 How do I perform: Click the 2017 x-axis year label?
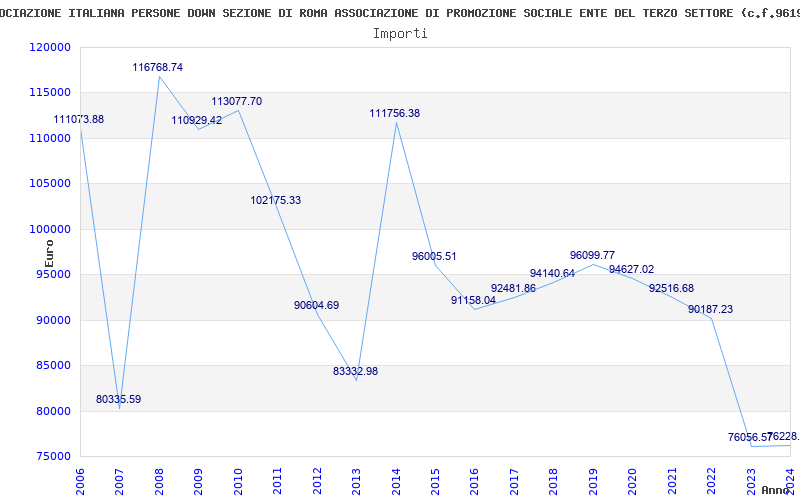click(x=514, y=480)
